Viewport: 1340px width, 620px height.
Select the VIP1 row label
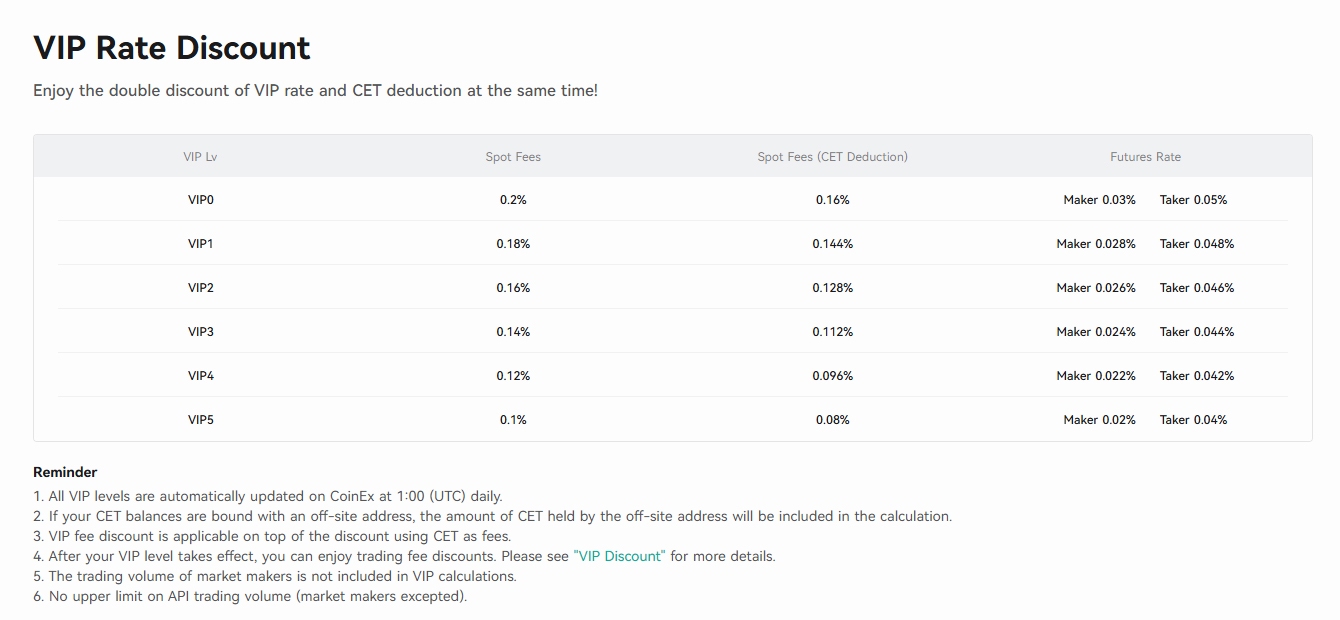pyautogui.click(x=201, y=244)
